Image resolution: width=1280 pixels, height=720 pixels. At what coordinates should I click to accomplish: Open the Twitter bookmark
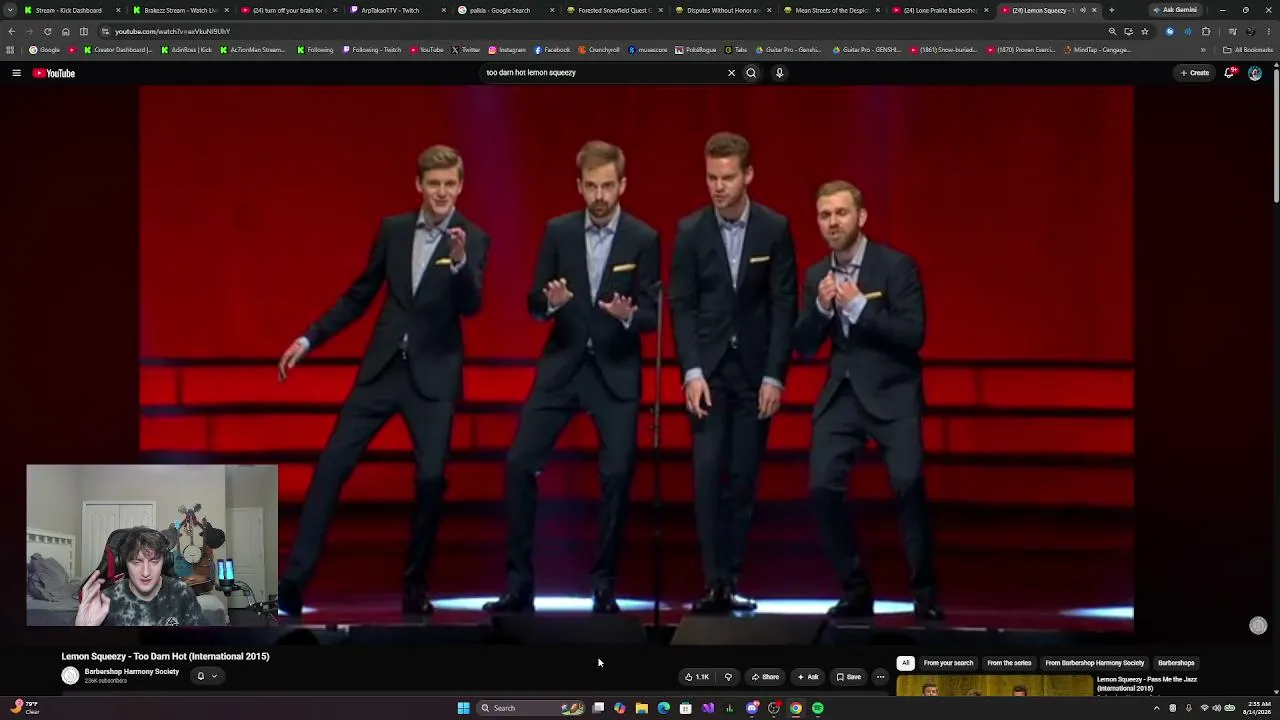point(466,50)
